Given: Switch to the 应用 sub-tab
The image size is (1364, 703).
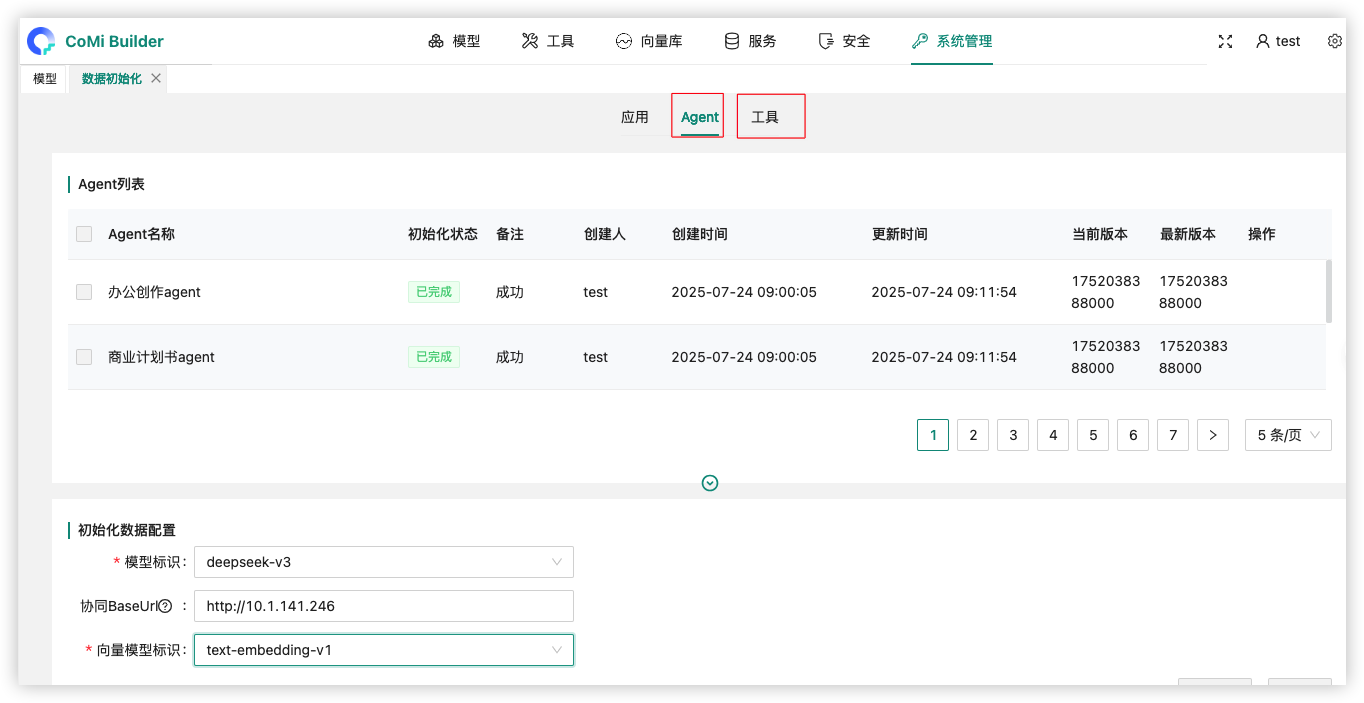Looking at the screenshot, I should [x=635, y=117].
